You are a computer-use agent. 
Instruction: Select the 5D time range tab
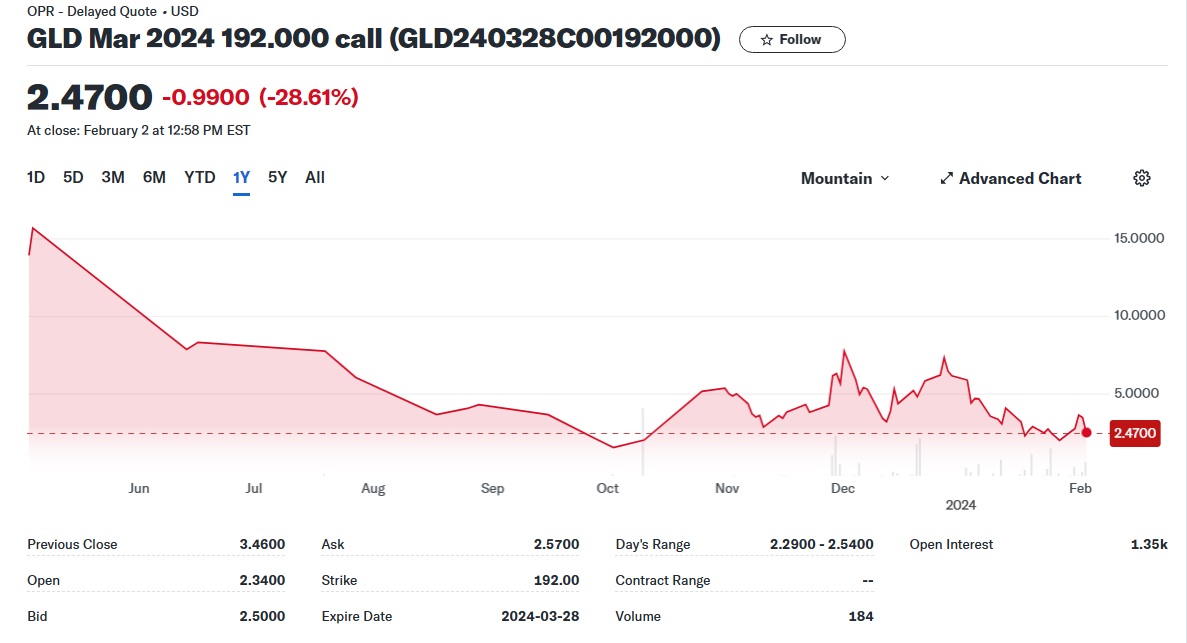(x=73, y=177)
